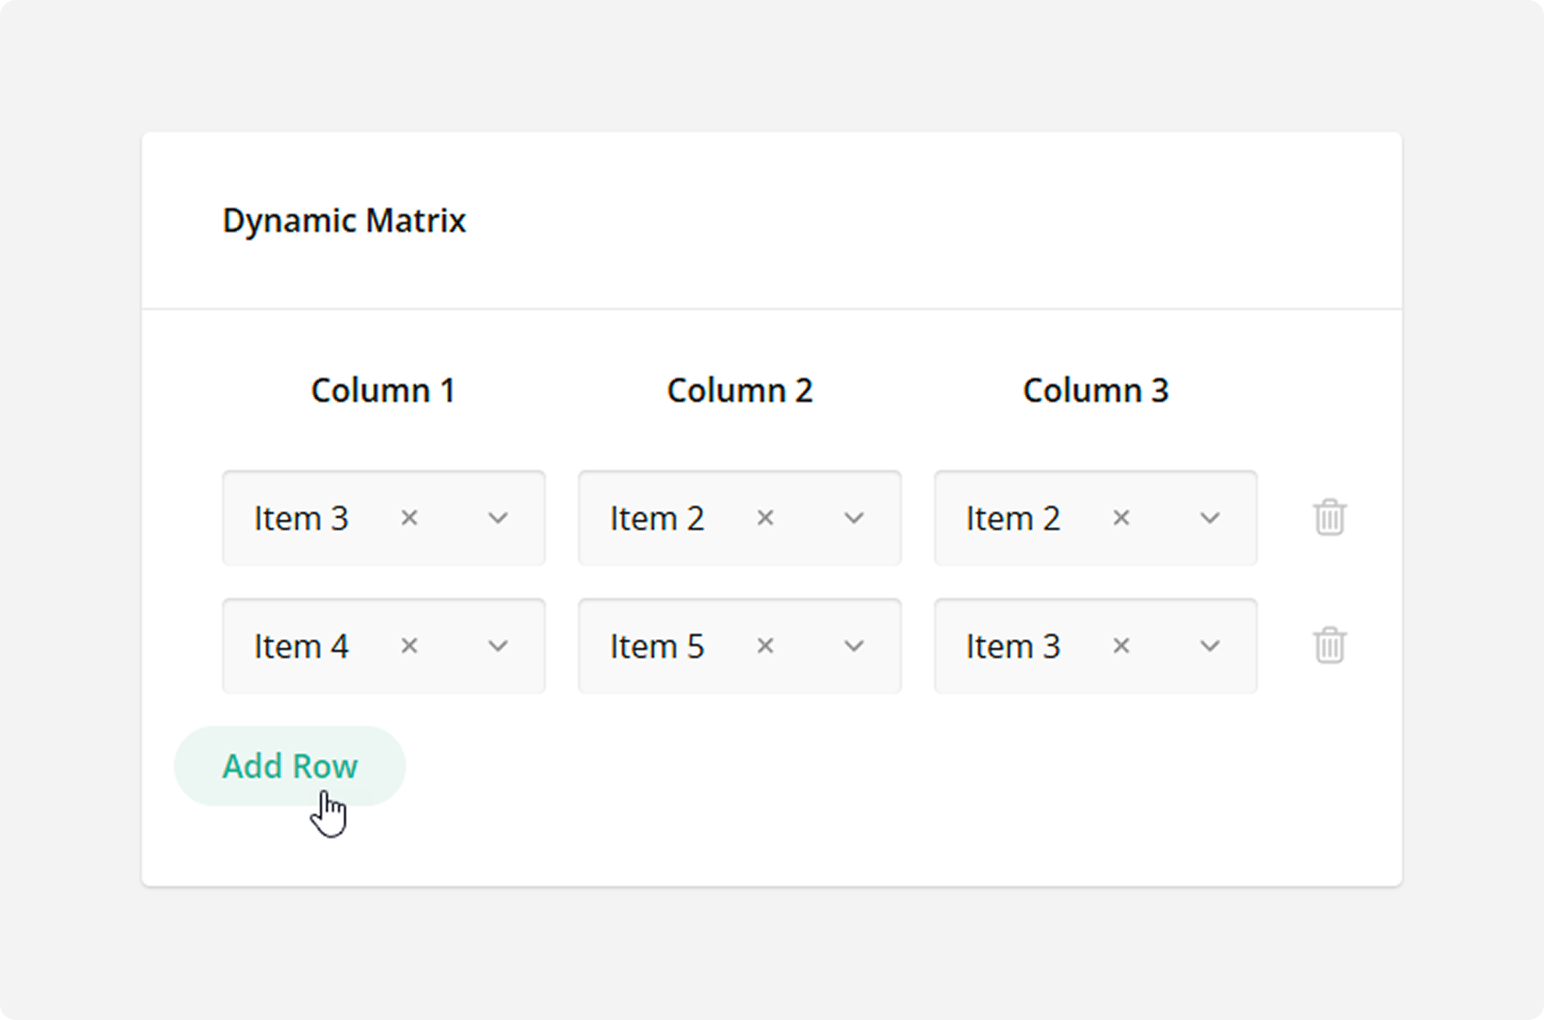The width and height of the screenshot is (1544, 1020).
Task: Expand the Item 4 dropdown in Column 1
Action: click(x=497, y=646)
